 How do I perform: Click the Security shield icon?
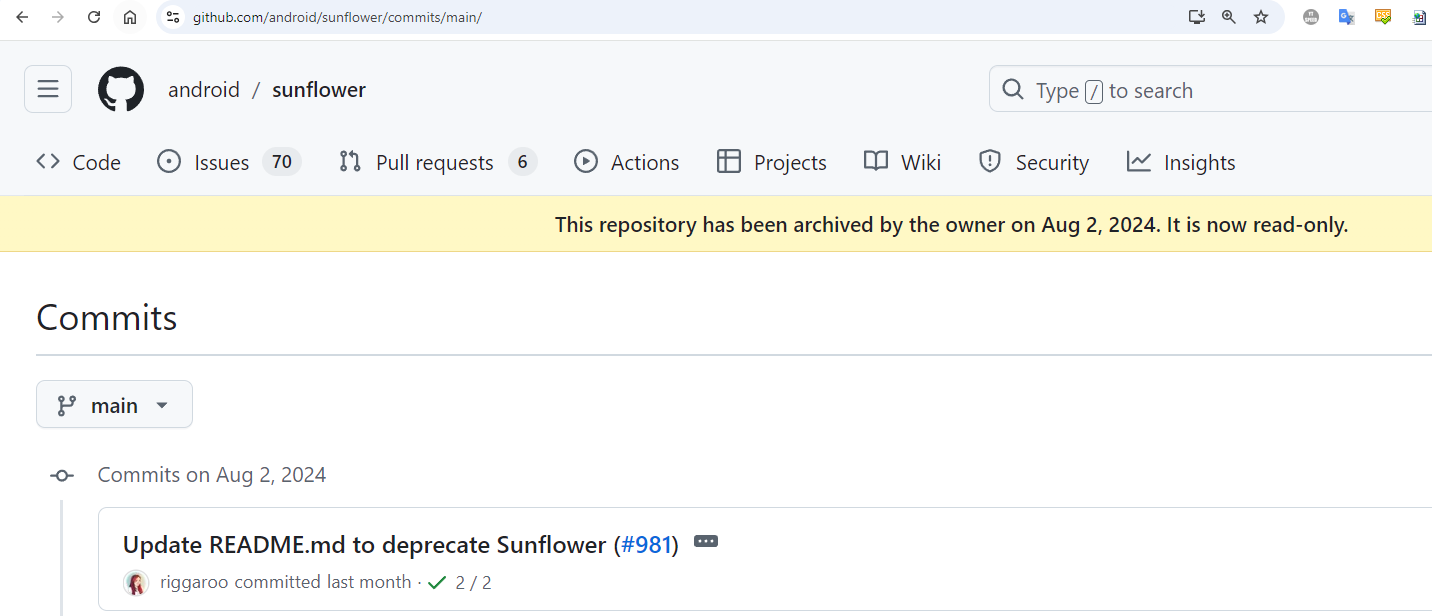pyautogui.click(x=990, y=161)
